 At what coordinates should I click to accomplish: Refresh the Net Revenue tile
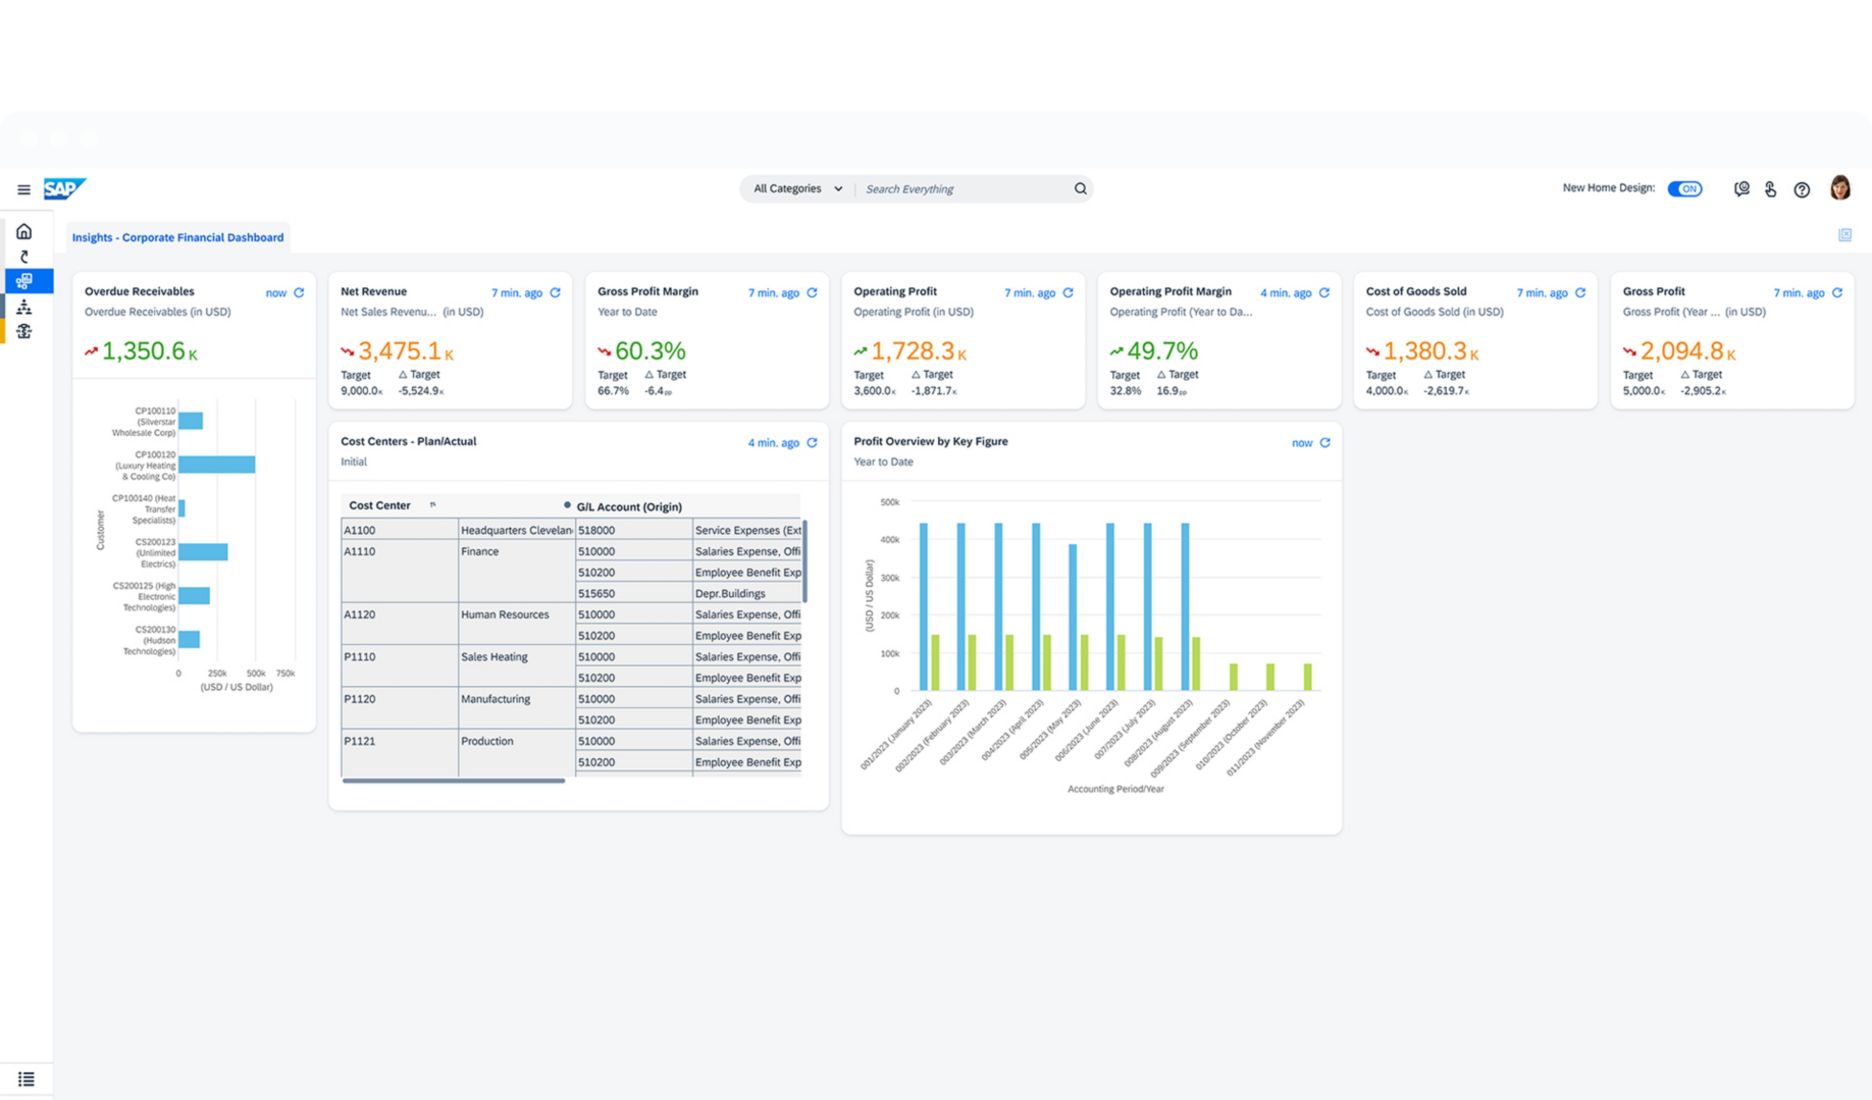(x=555, y=293)
